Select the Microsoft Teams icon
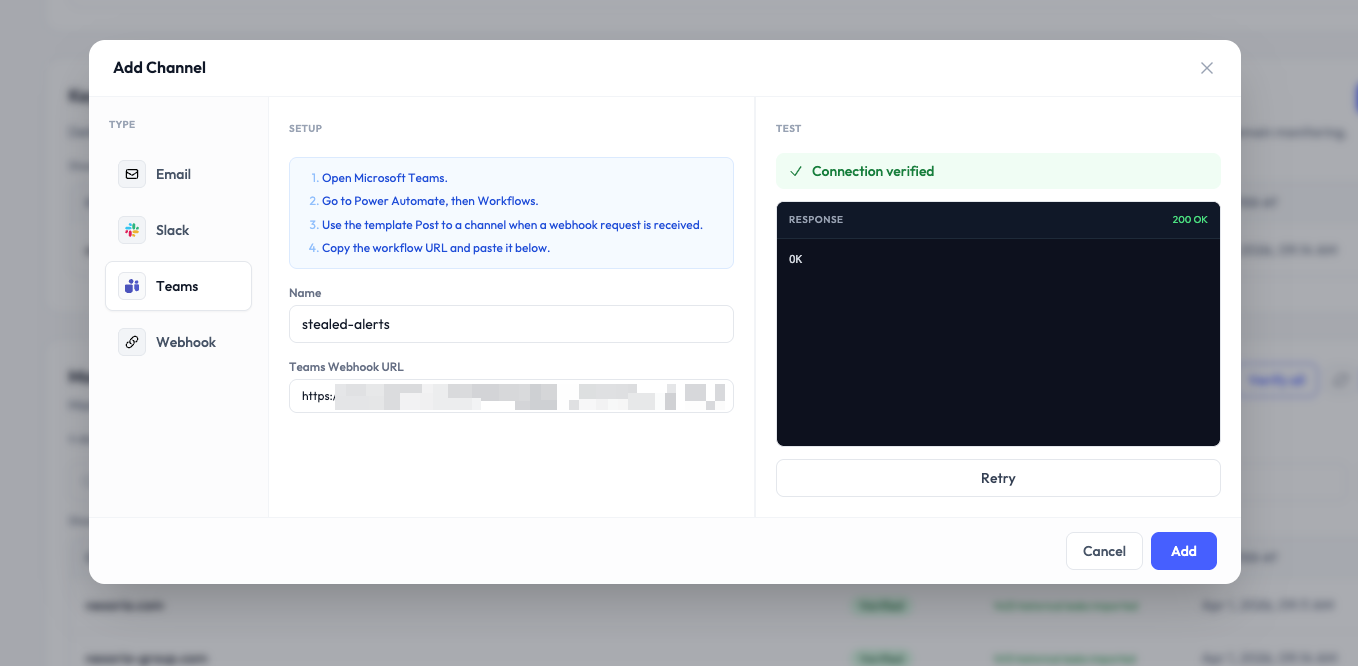 tap(131, 286)
